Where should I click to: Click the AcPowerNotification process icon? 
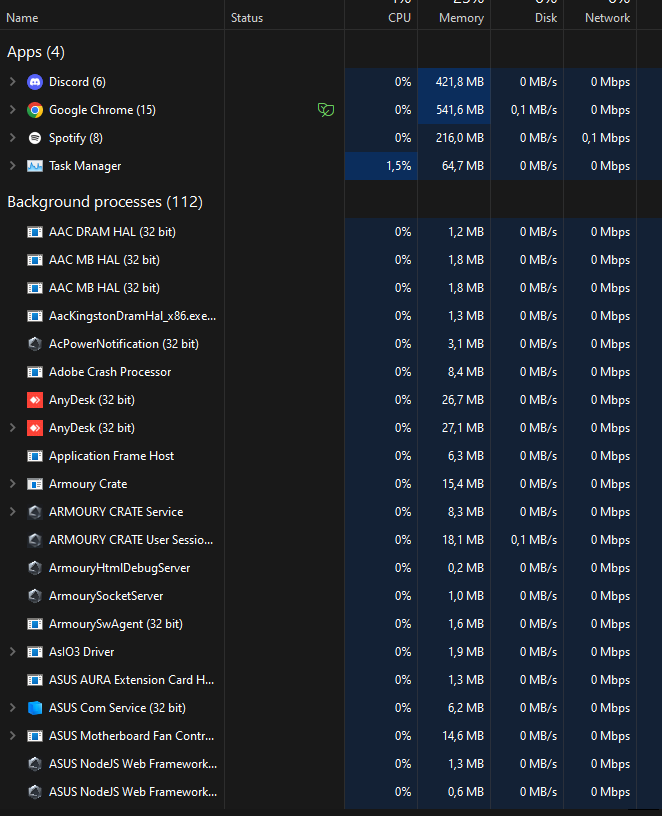tap(35, 344)
